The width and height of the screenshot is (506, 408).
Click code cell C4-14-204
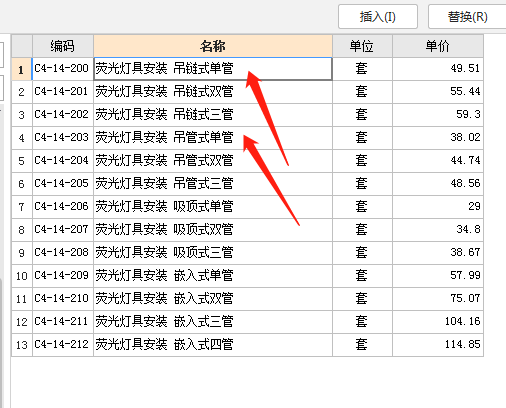pyautogui.click(x=63, y=161)
